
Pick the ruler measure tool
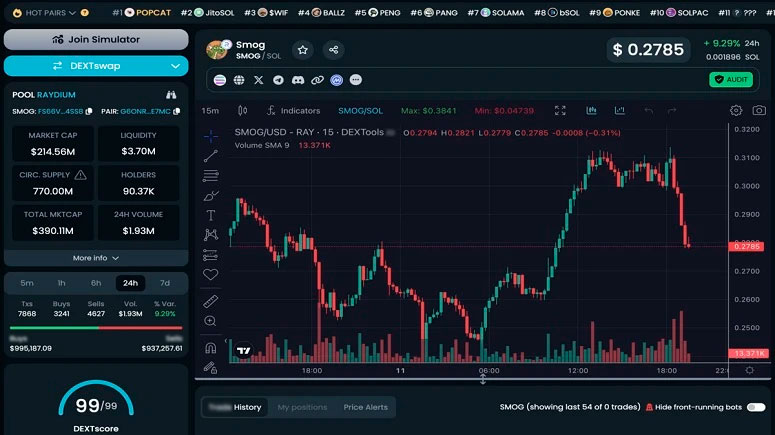[211, 300]
